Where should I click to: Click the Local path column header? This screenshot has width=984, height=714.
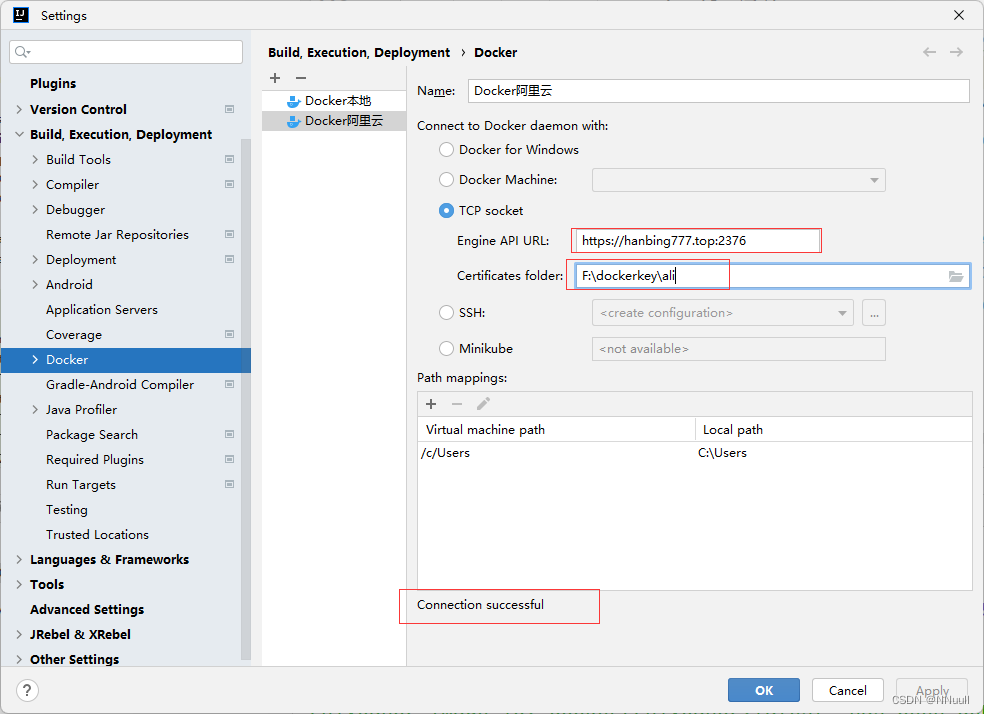click(833, 430)
